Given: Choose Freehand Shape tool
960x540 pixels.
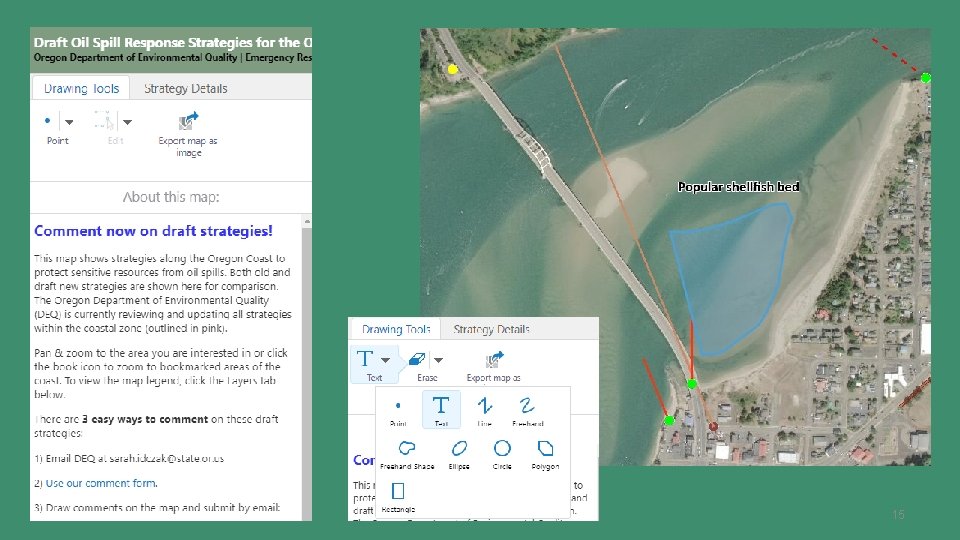Looking at the screenshot, I should click(x=407, y=454).
